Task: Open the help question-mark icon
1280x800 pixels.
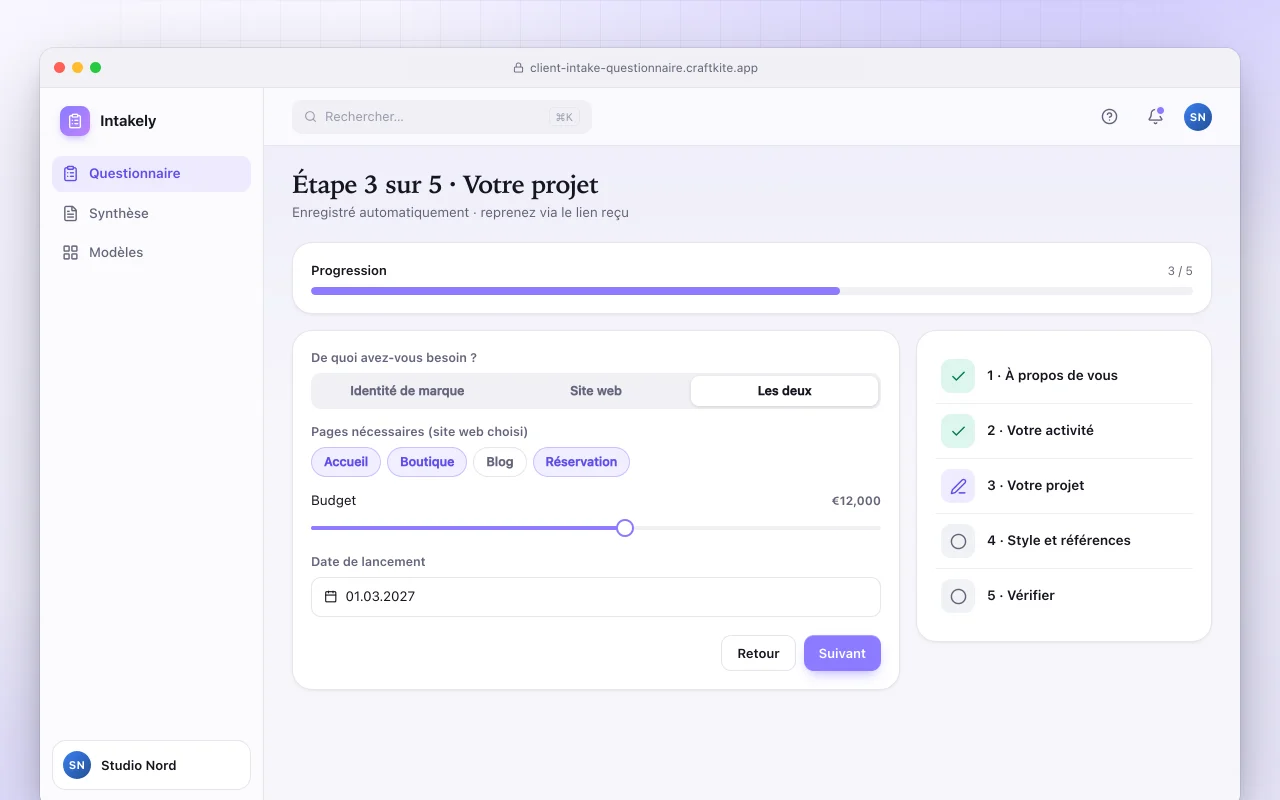Action: point(1109,117)
